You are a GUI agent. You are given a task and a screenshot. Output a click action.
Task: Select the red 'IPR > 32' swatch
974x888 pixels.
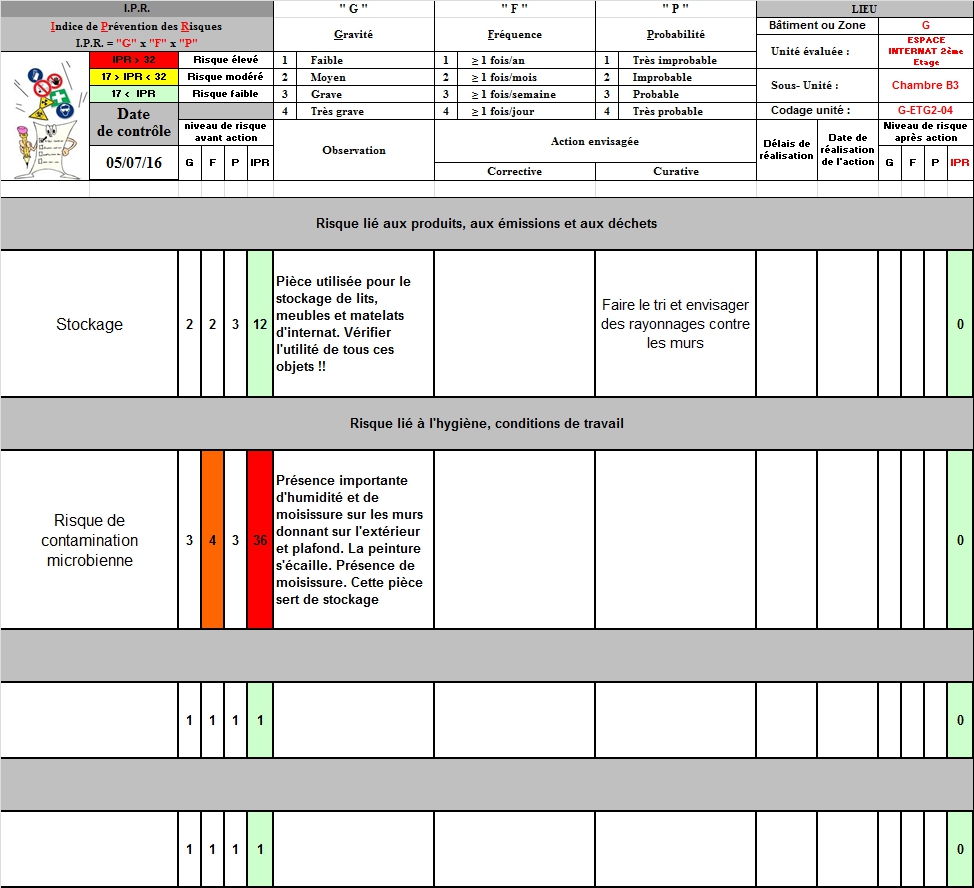tap(133, 60)
